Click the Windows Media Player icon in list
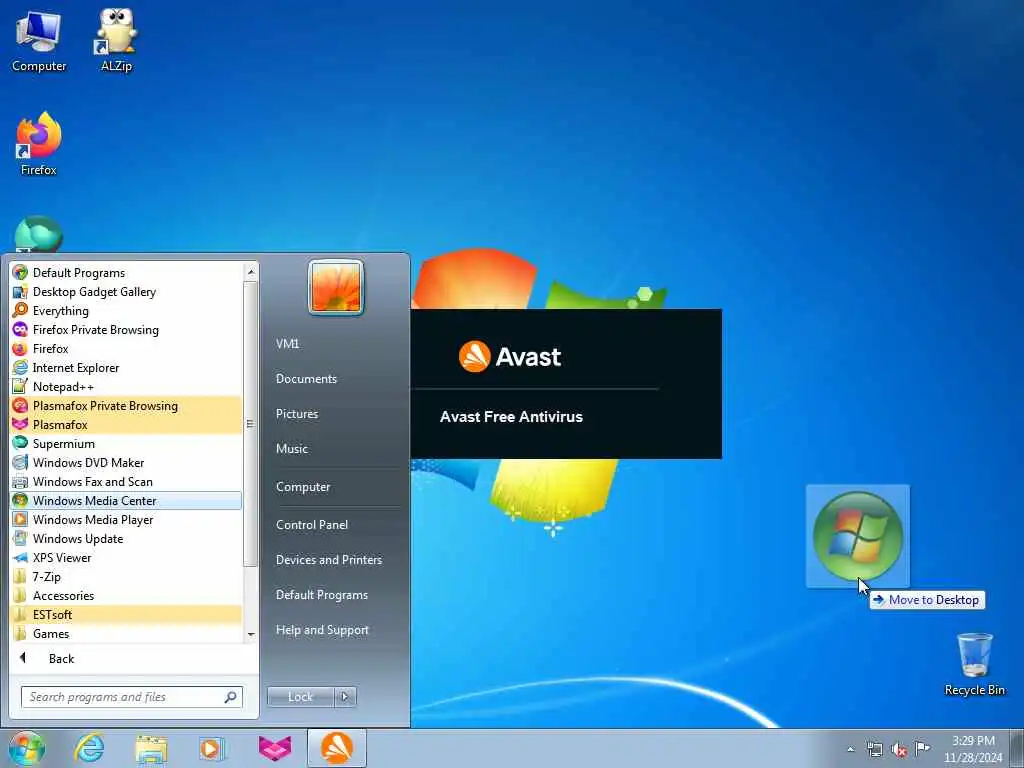This screenshot has width=1024, height=768. (20, 519)
